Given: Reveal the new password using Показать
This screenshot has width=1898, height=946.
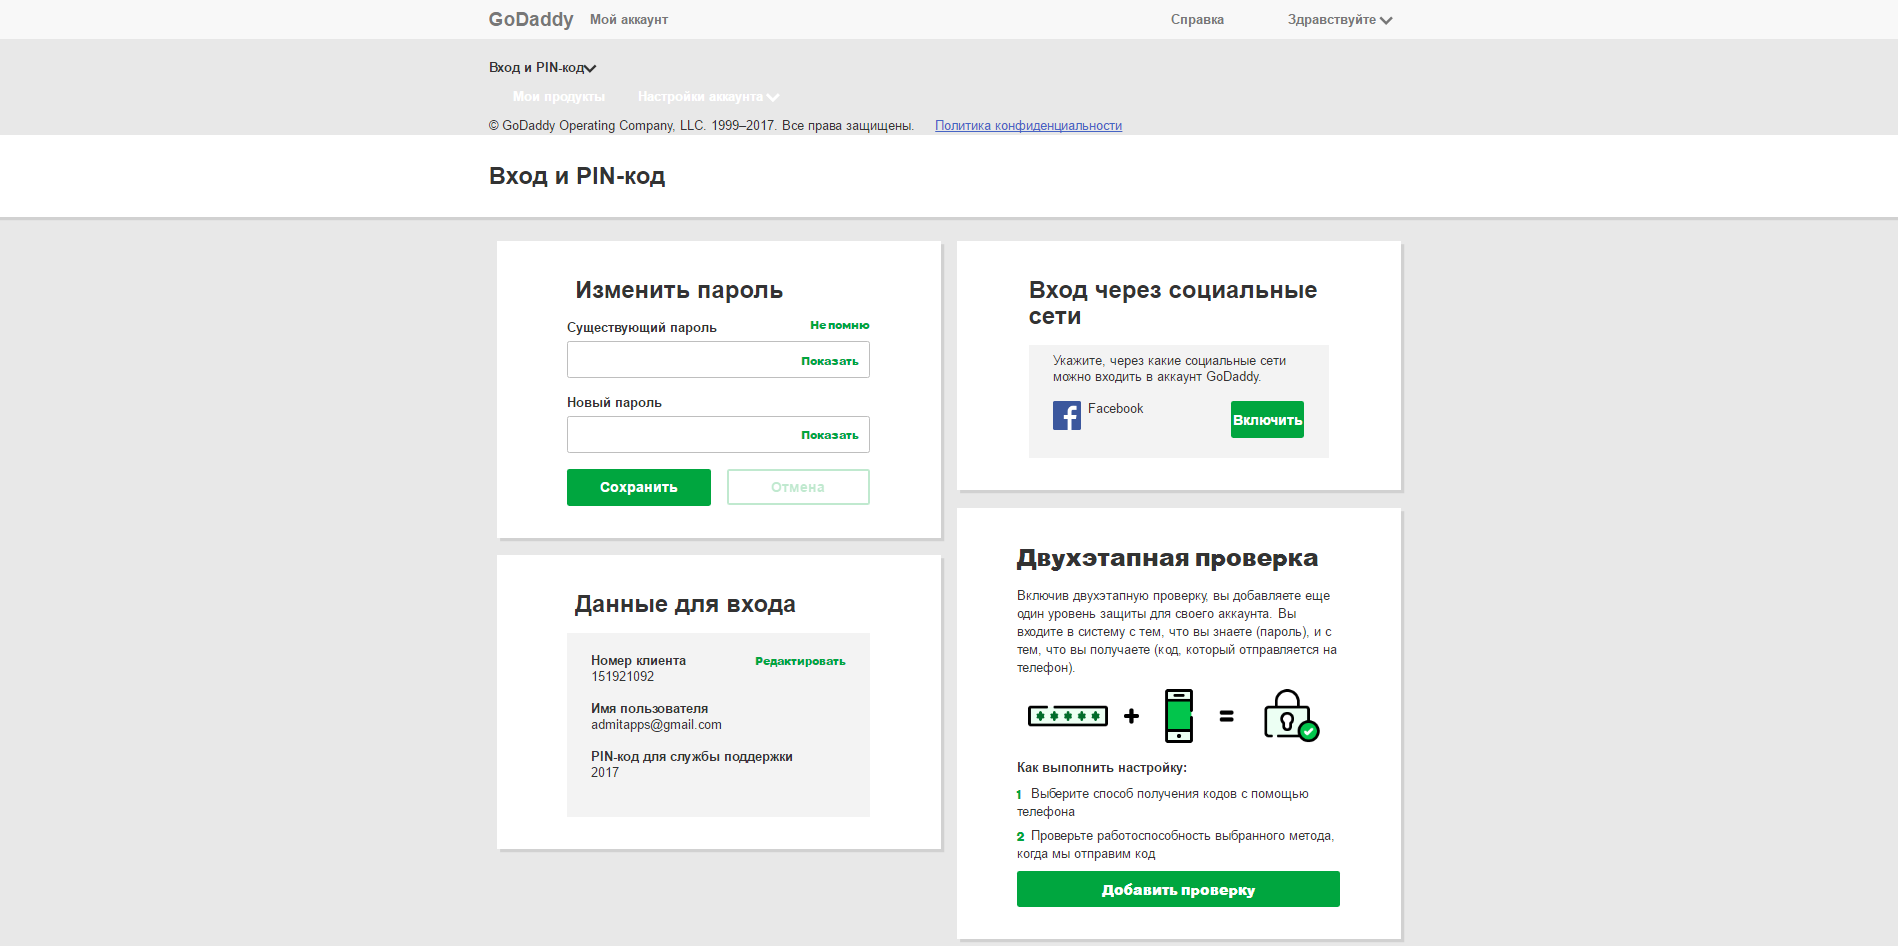Looking at the screenshot, I should click(x=830, y=434).
